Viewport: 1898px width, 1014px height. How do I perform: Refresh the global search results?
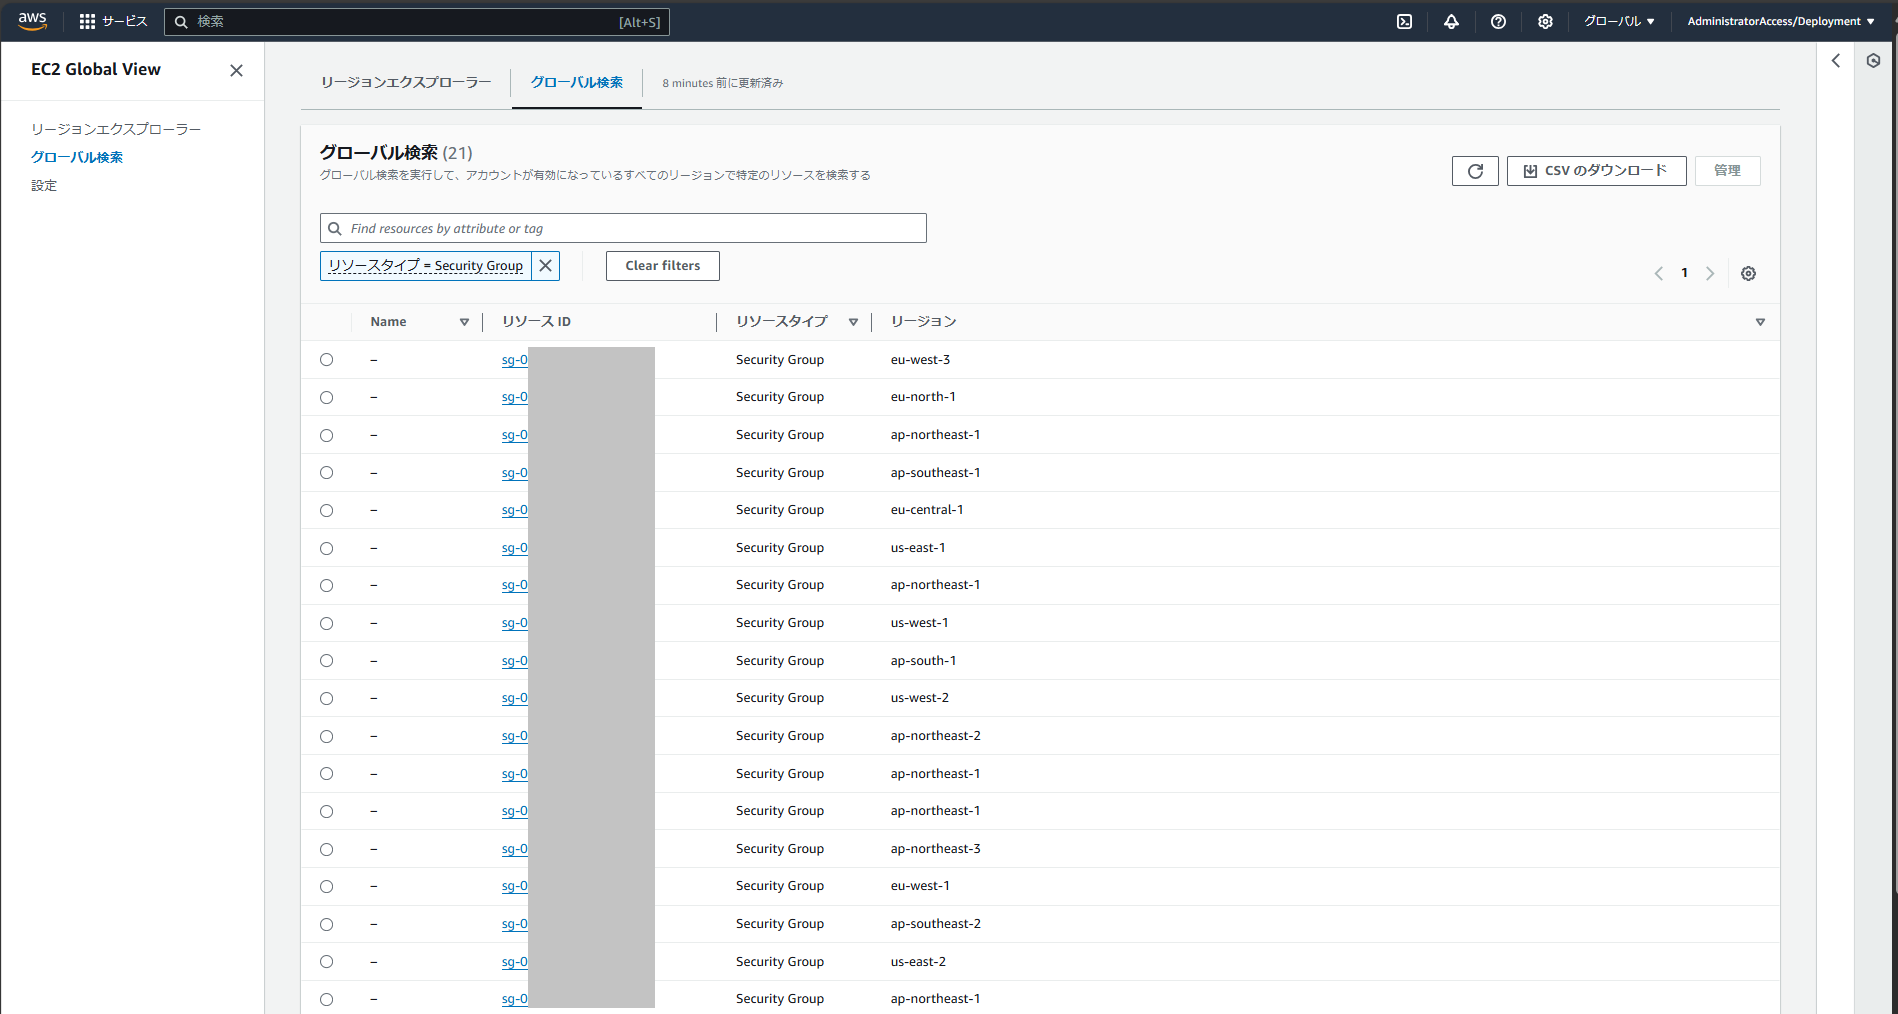(1475, 171)
